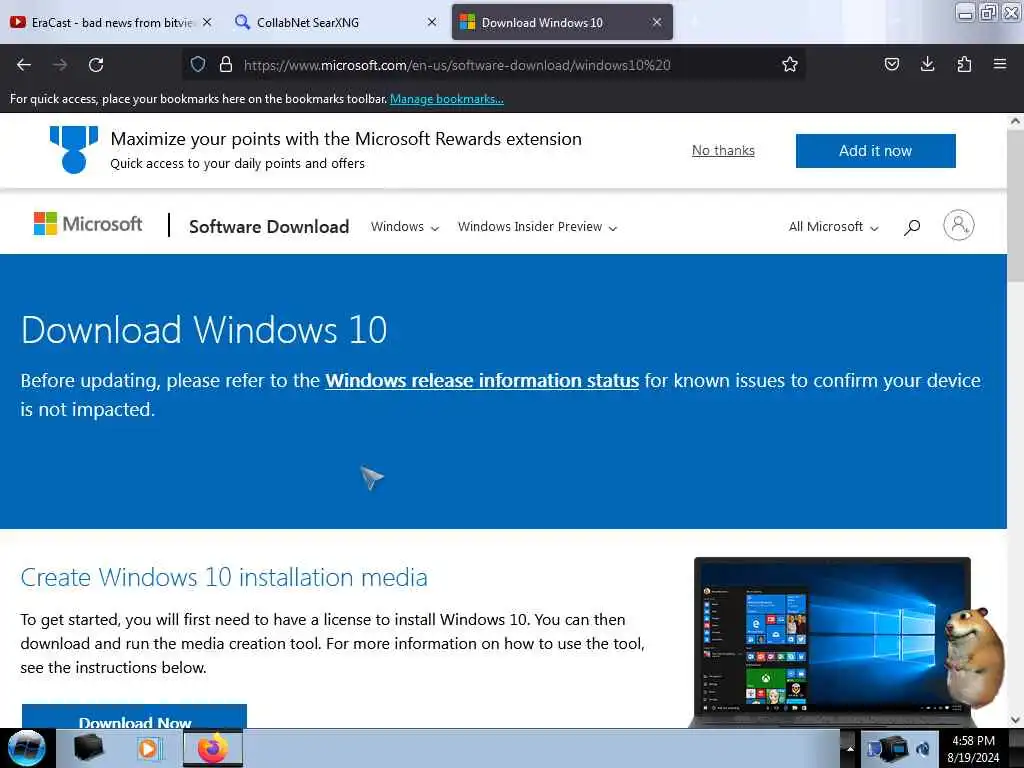Expand Windows Insider Preview dropdown
Viewport: 1024px width, 768px height.
point(537,227)
